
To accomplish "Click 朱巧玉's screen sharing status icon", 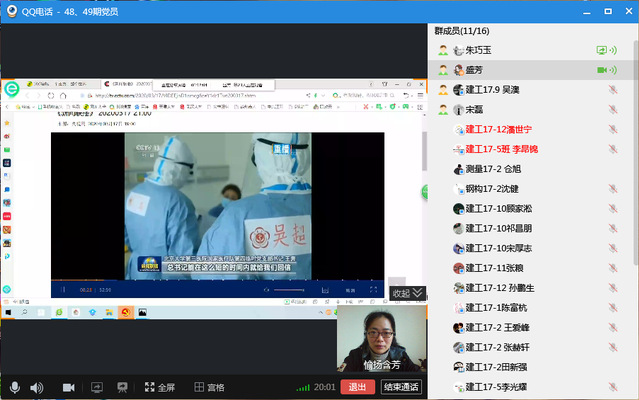I will pyautogui.click(x=604, y=50).
